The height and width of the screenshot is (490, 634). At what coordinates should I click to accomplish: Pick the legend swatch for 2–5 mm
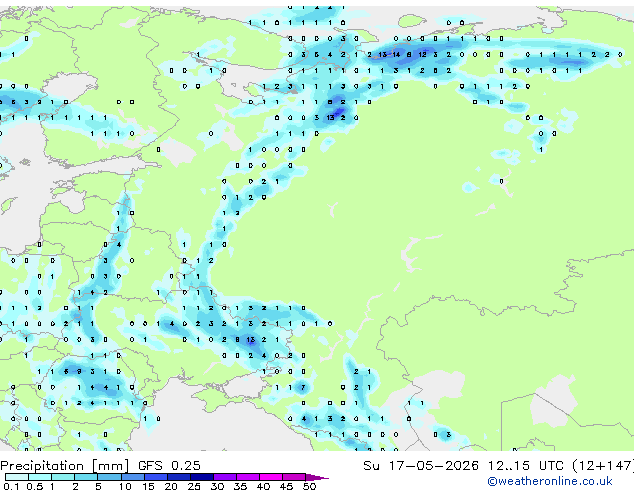pos(86,477)
